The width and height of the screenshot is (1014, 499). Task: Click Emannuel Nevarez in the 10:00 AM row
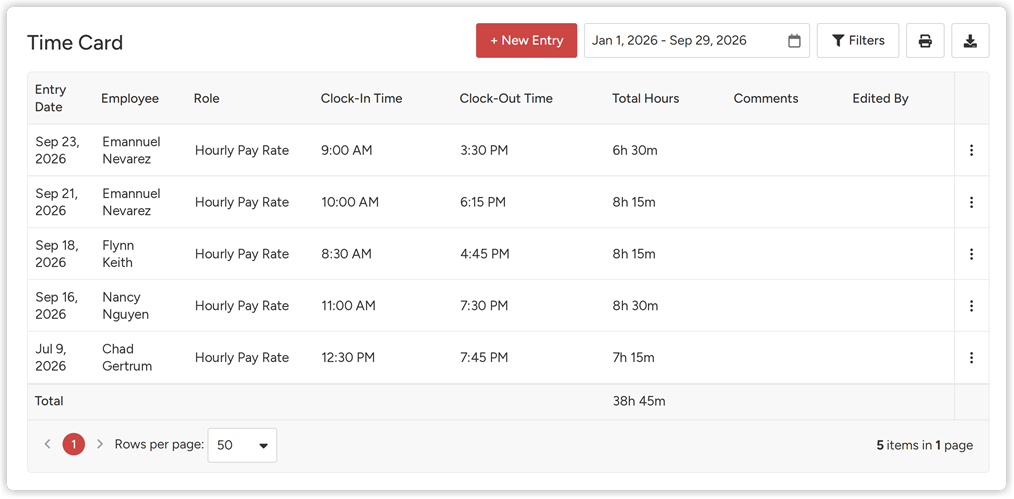click(x=131, y=202)
